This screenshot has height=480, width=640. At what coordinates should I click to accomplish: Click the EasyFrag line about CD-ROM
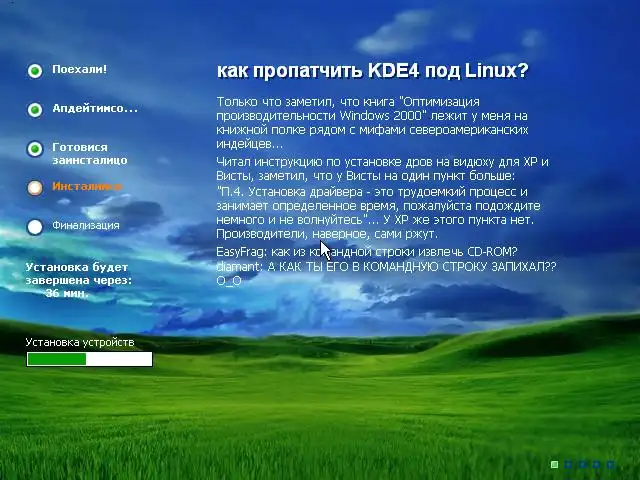(367, 251)
